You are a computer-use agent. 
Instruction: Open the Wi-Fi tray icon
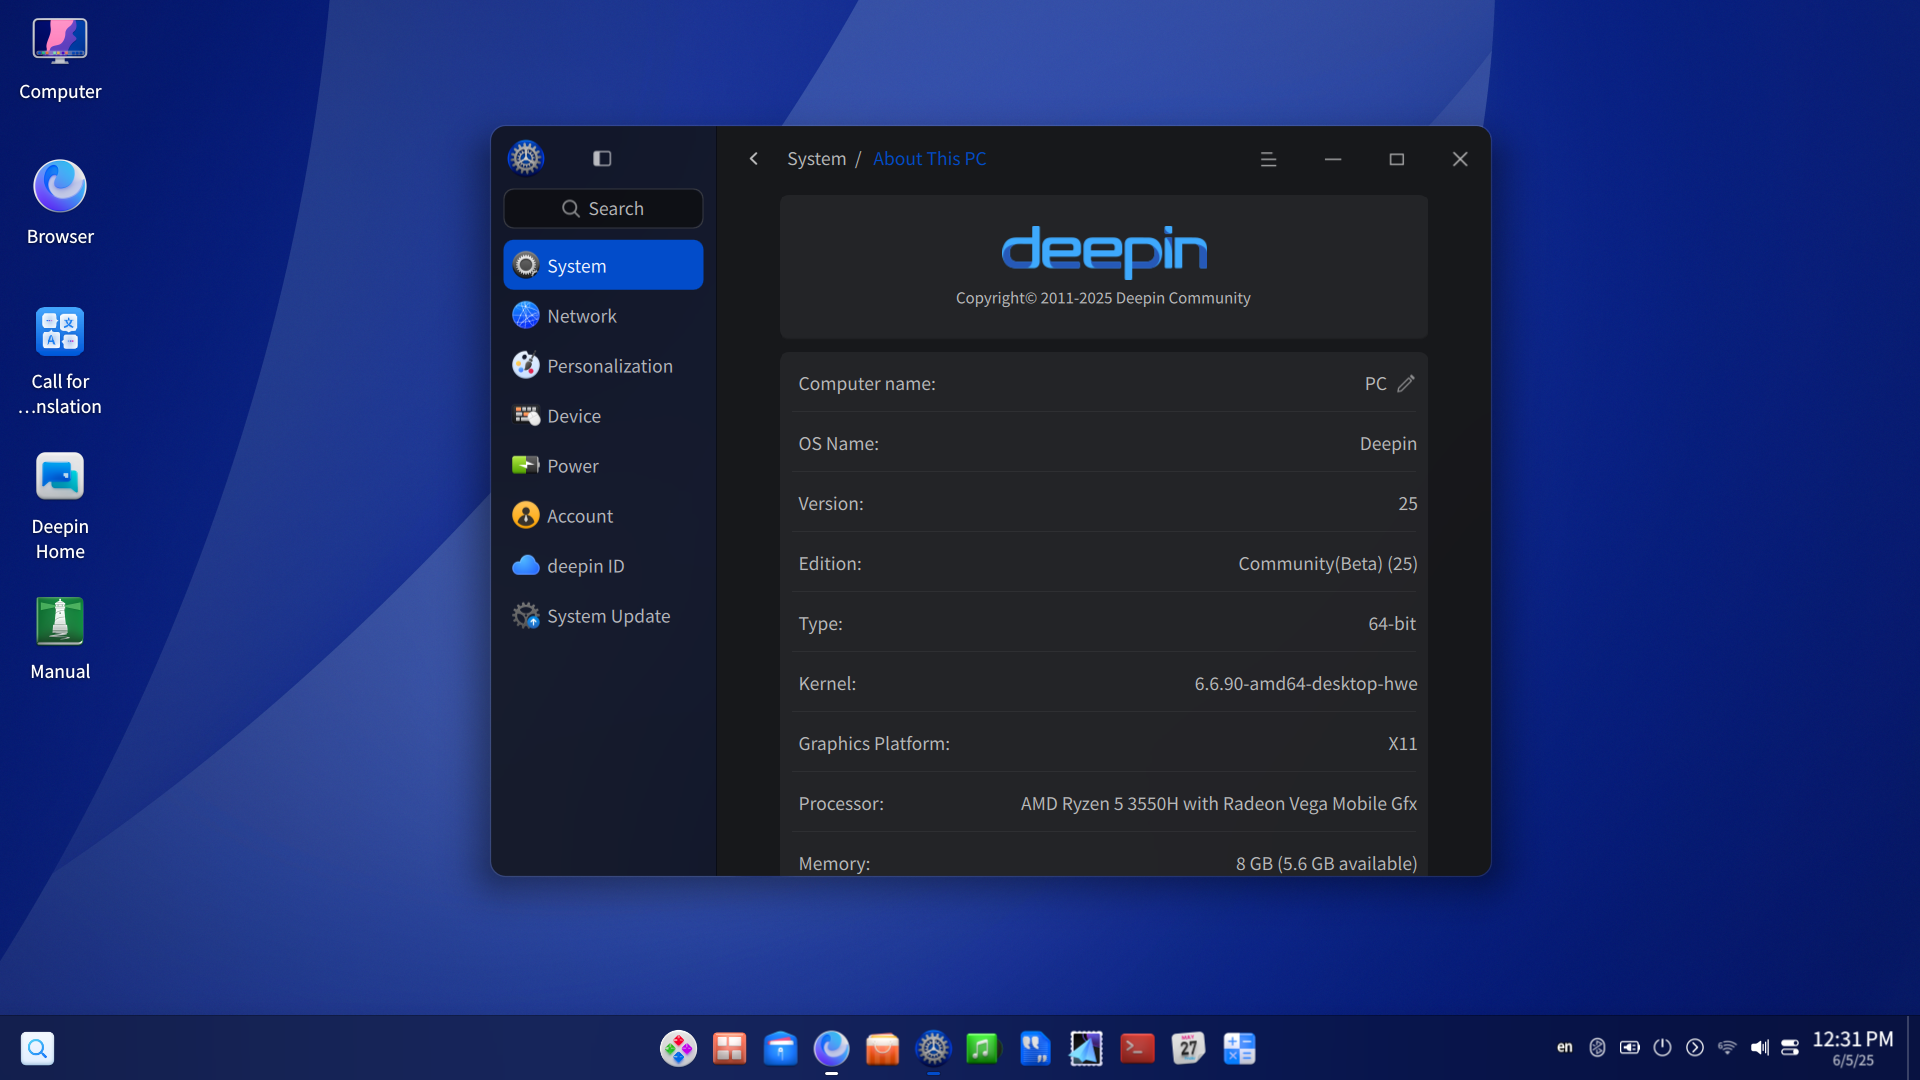[1727, 1048]
